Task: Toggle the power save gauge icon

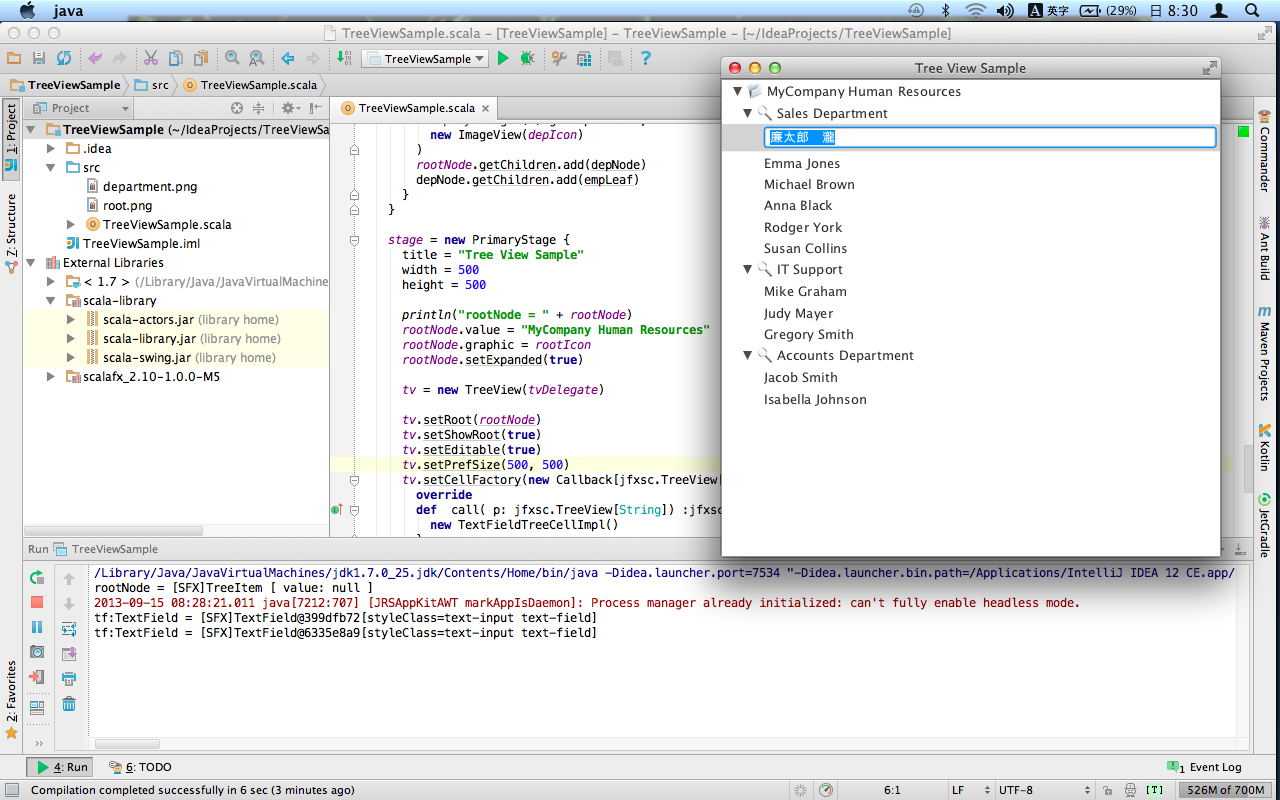Action: coord(827,790)
